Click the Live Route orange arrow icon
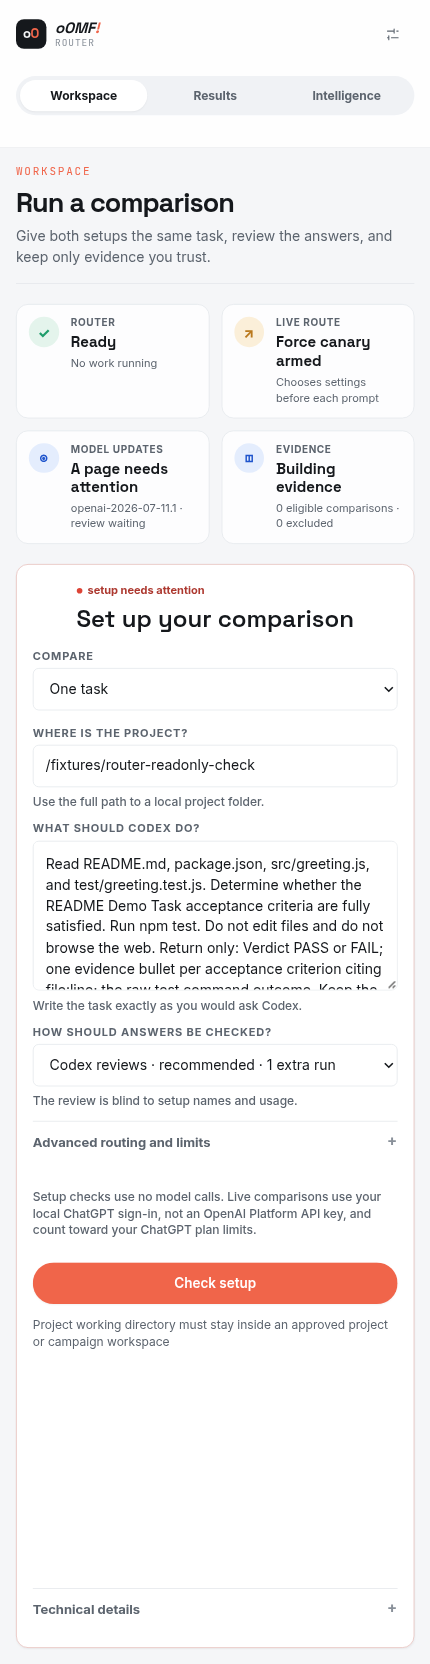The image size is (430, 1664). click(x=249, y=333)
